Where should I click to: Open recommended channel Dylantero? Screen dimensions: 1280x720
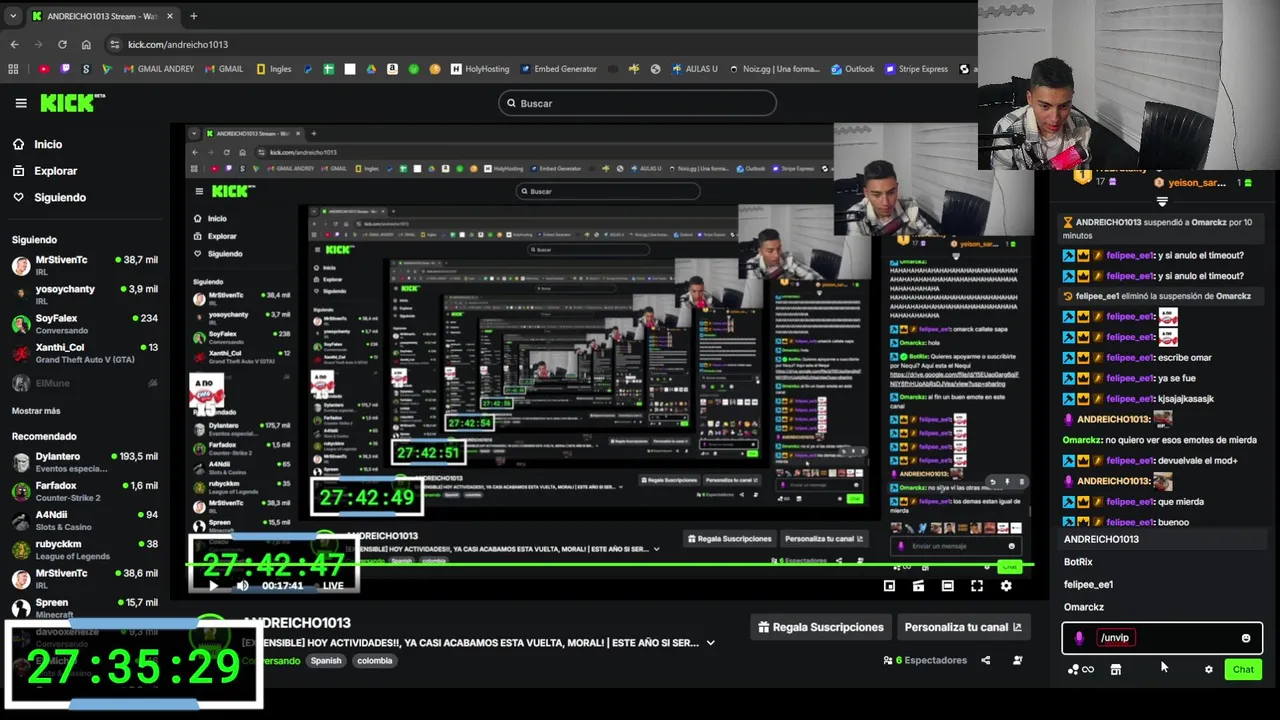tap(85, 462)
